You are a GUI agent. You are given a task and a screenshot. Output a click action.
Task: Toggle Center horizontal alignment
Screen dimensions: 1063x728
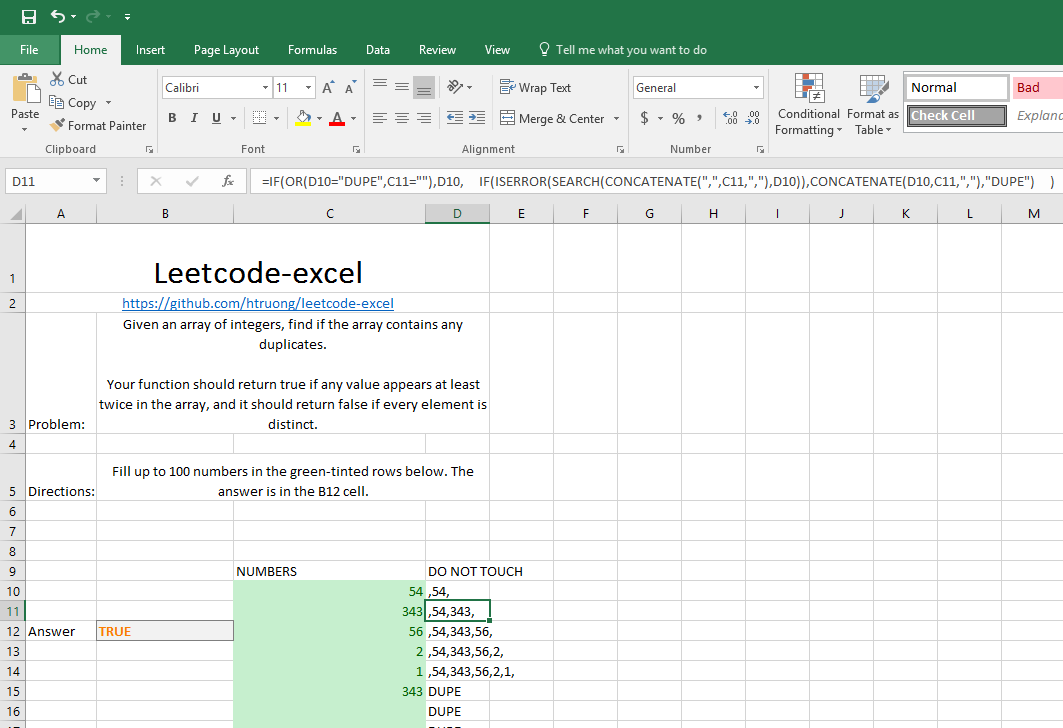[401, 118]
